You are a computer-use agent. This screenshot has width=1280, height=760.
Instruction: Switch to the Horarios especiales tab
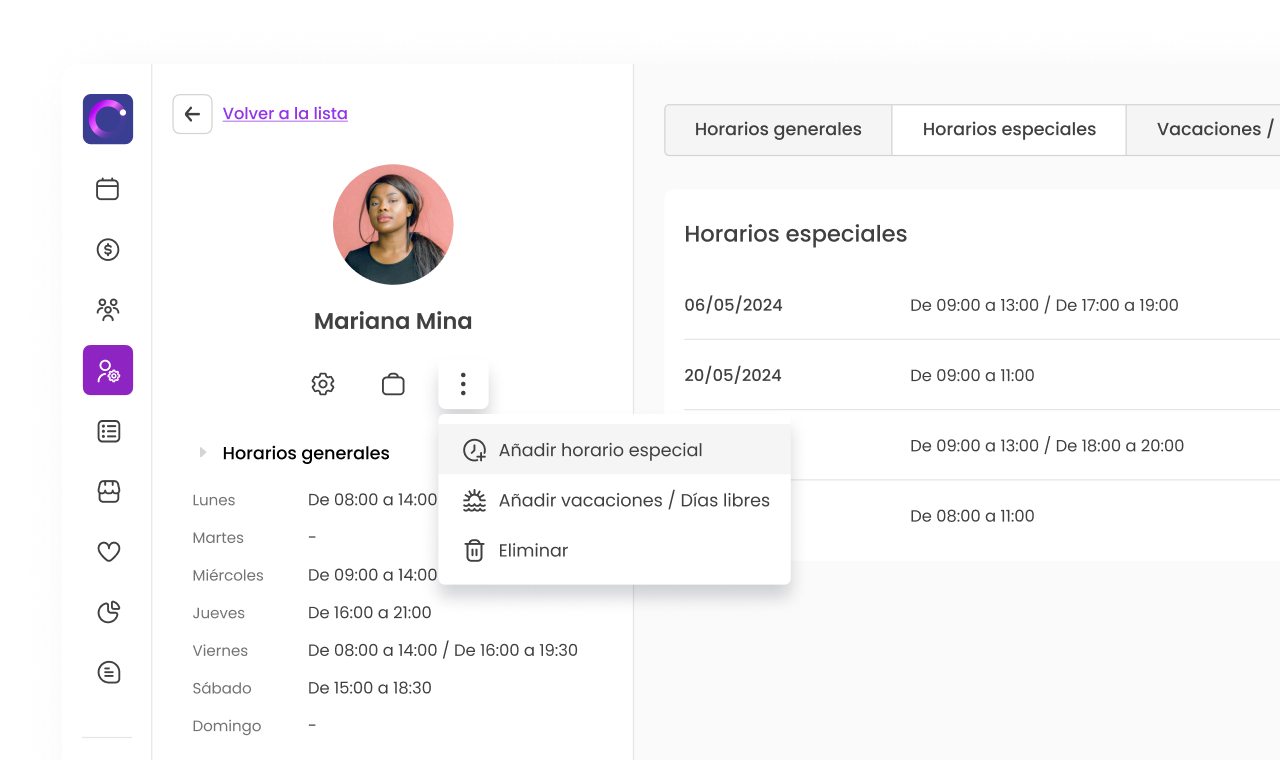click(1009, 130)
